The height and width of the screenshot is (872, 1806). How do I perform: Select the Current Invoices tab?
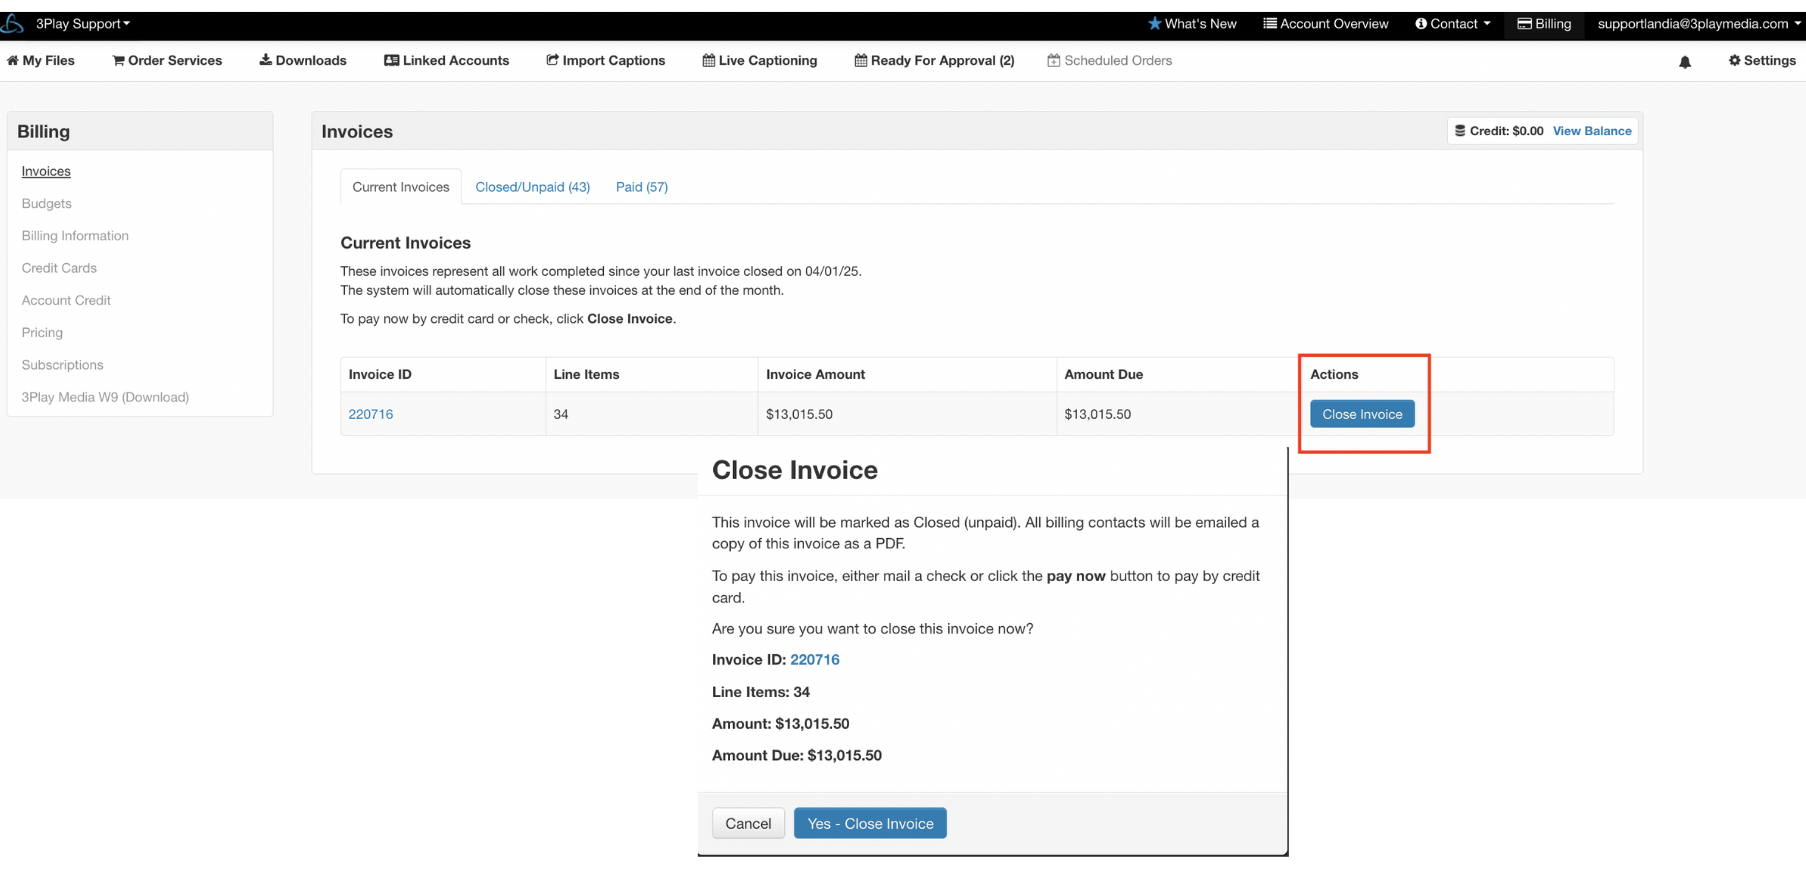pos(401,187)
